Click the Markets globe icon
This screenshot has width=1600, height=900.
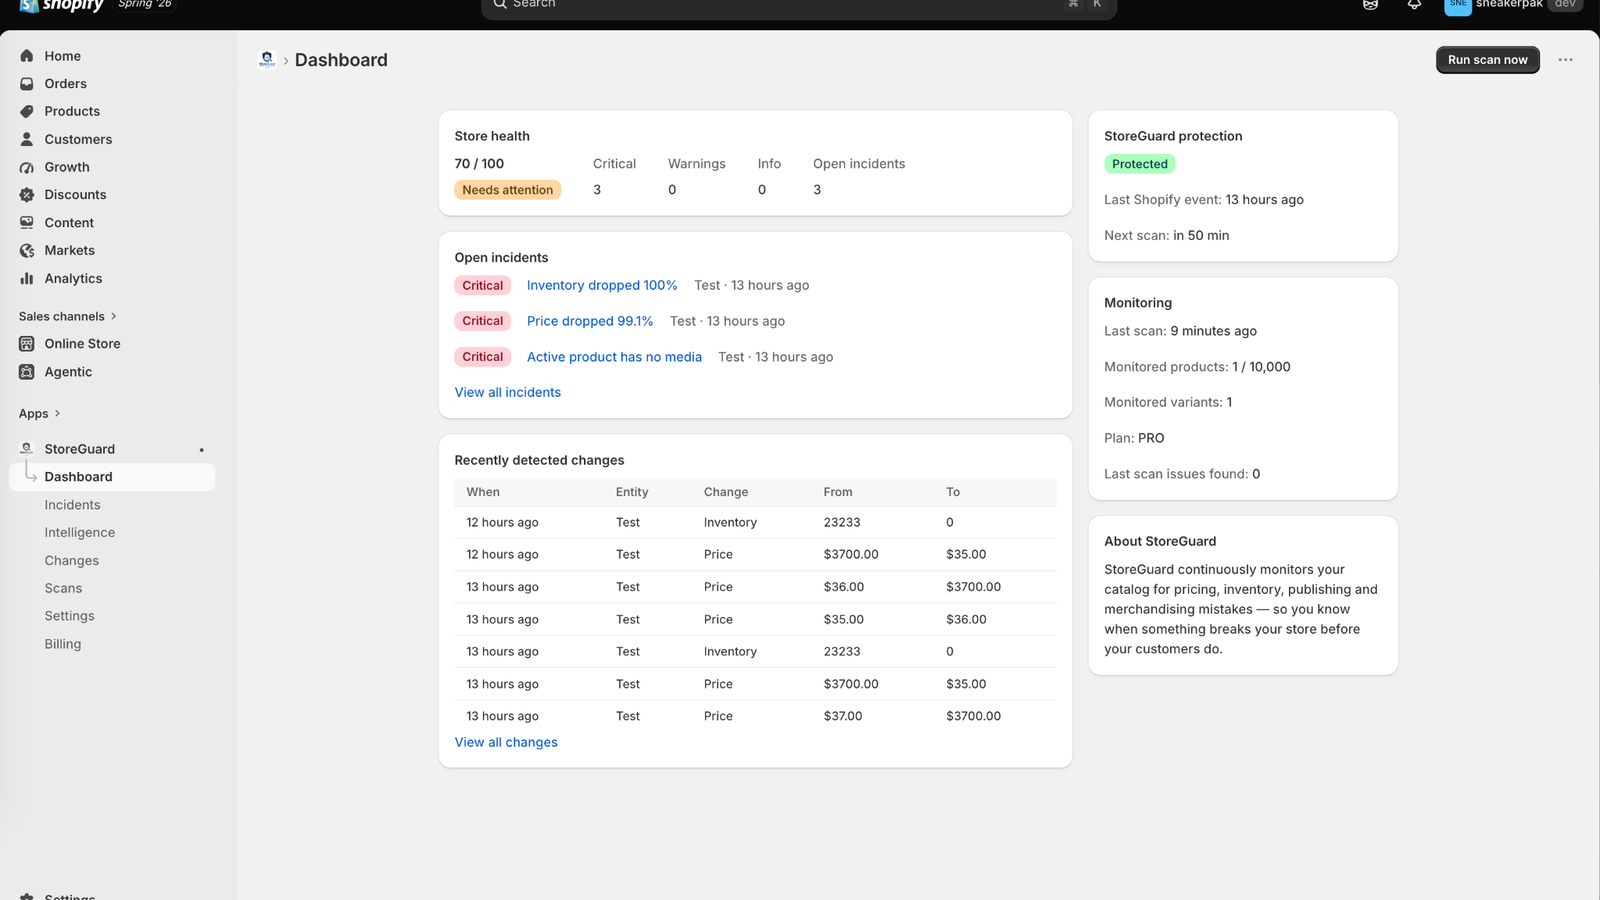coord(27,250)
